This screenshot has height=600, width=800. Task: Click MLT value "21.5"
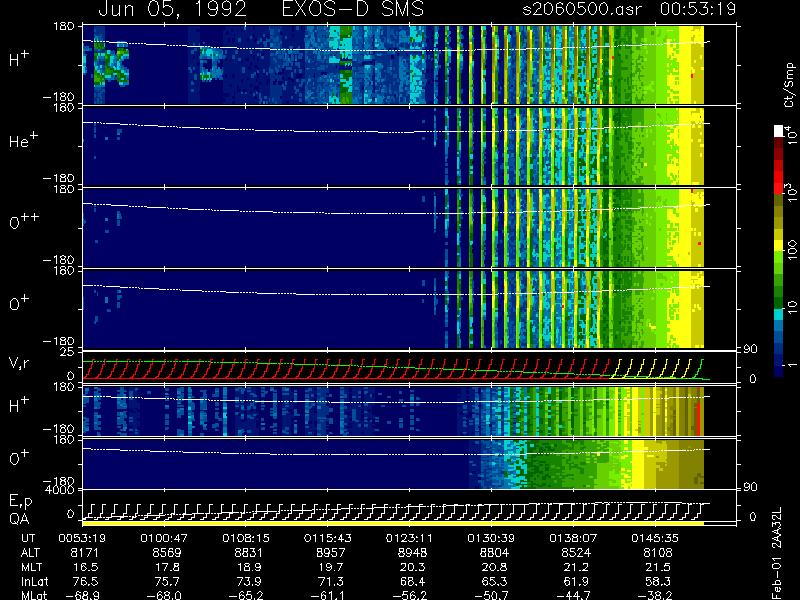658,567
